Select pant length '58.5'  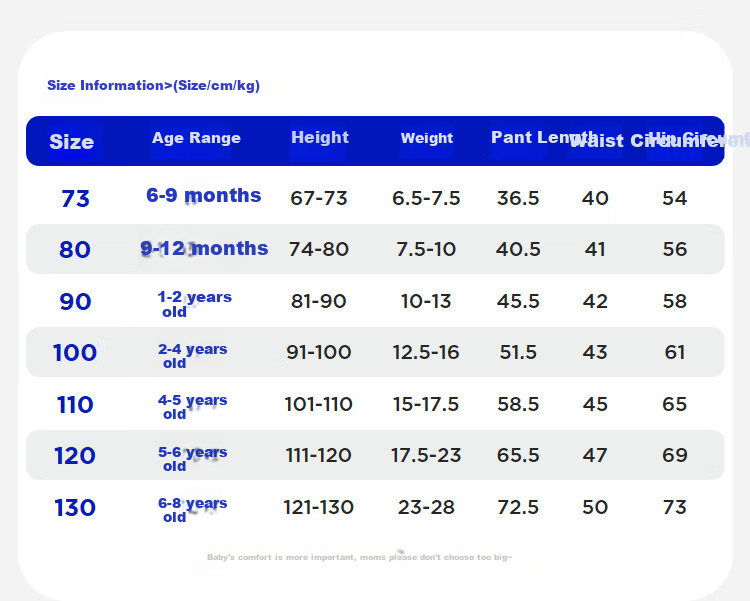518,404
